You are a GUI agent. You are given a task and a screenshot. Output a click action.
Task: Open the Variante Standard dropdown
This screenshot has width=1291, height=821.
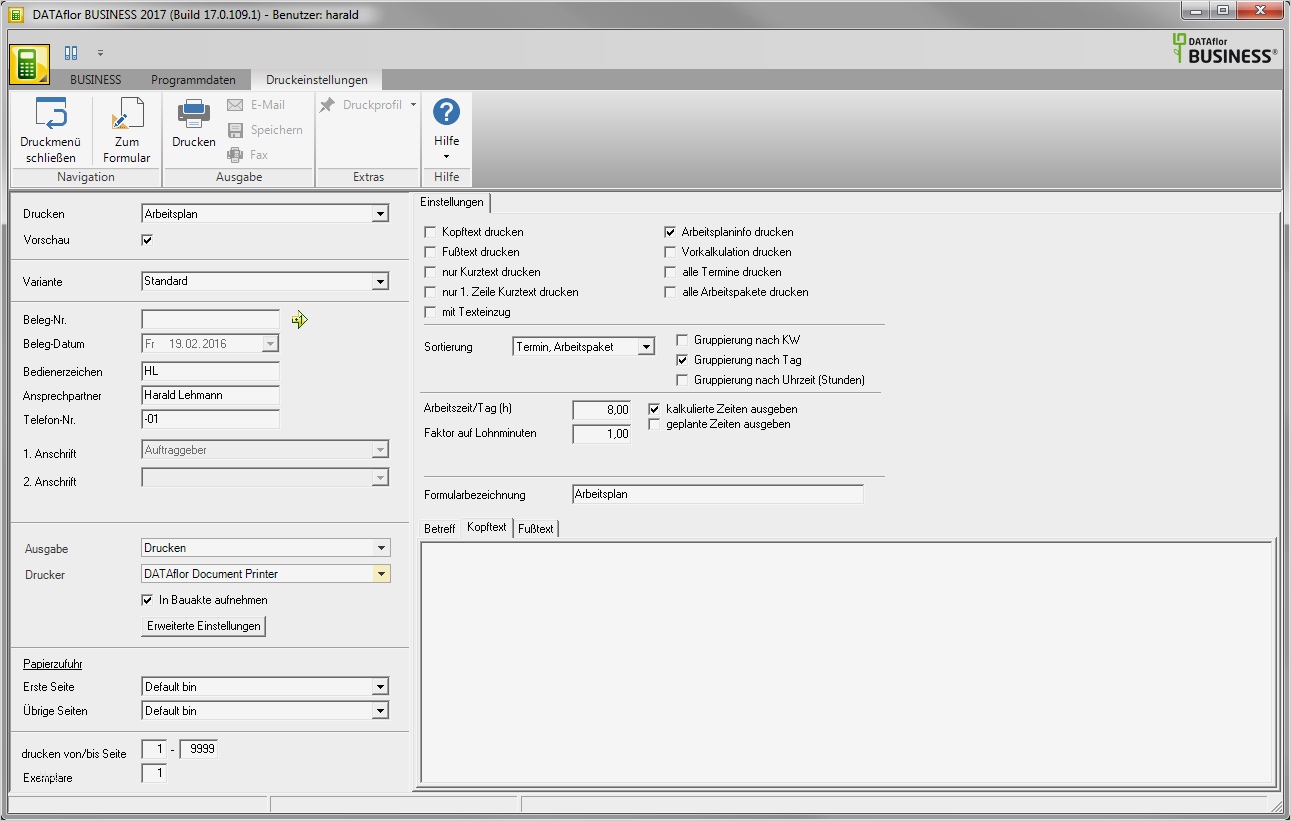(x=380, y=282)
